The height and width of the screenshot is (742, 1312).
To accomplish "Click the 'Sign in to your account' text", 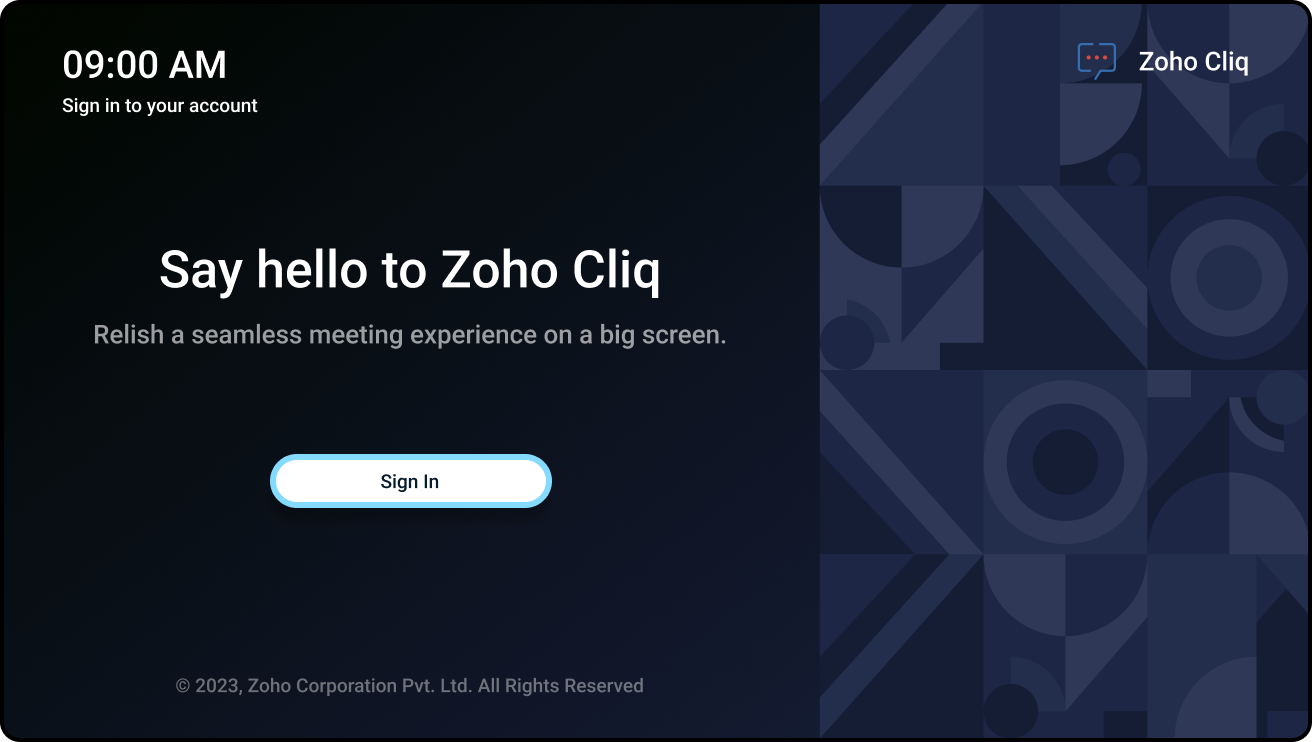I will coord(160,106).
